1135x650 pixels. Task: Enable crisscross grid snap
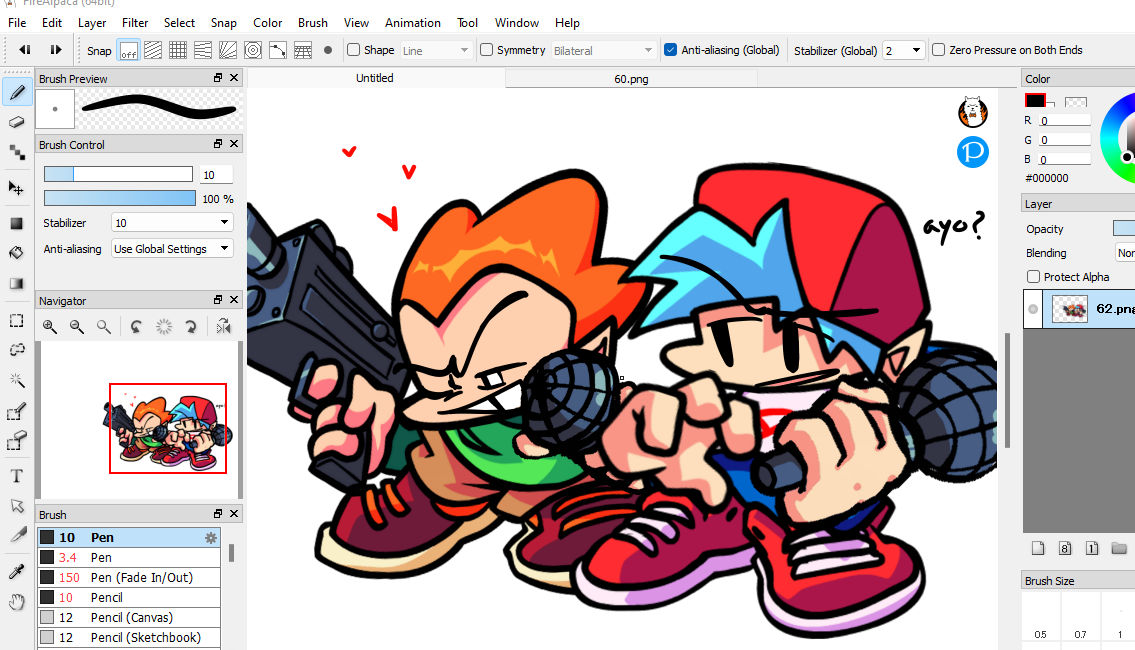177,50
